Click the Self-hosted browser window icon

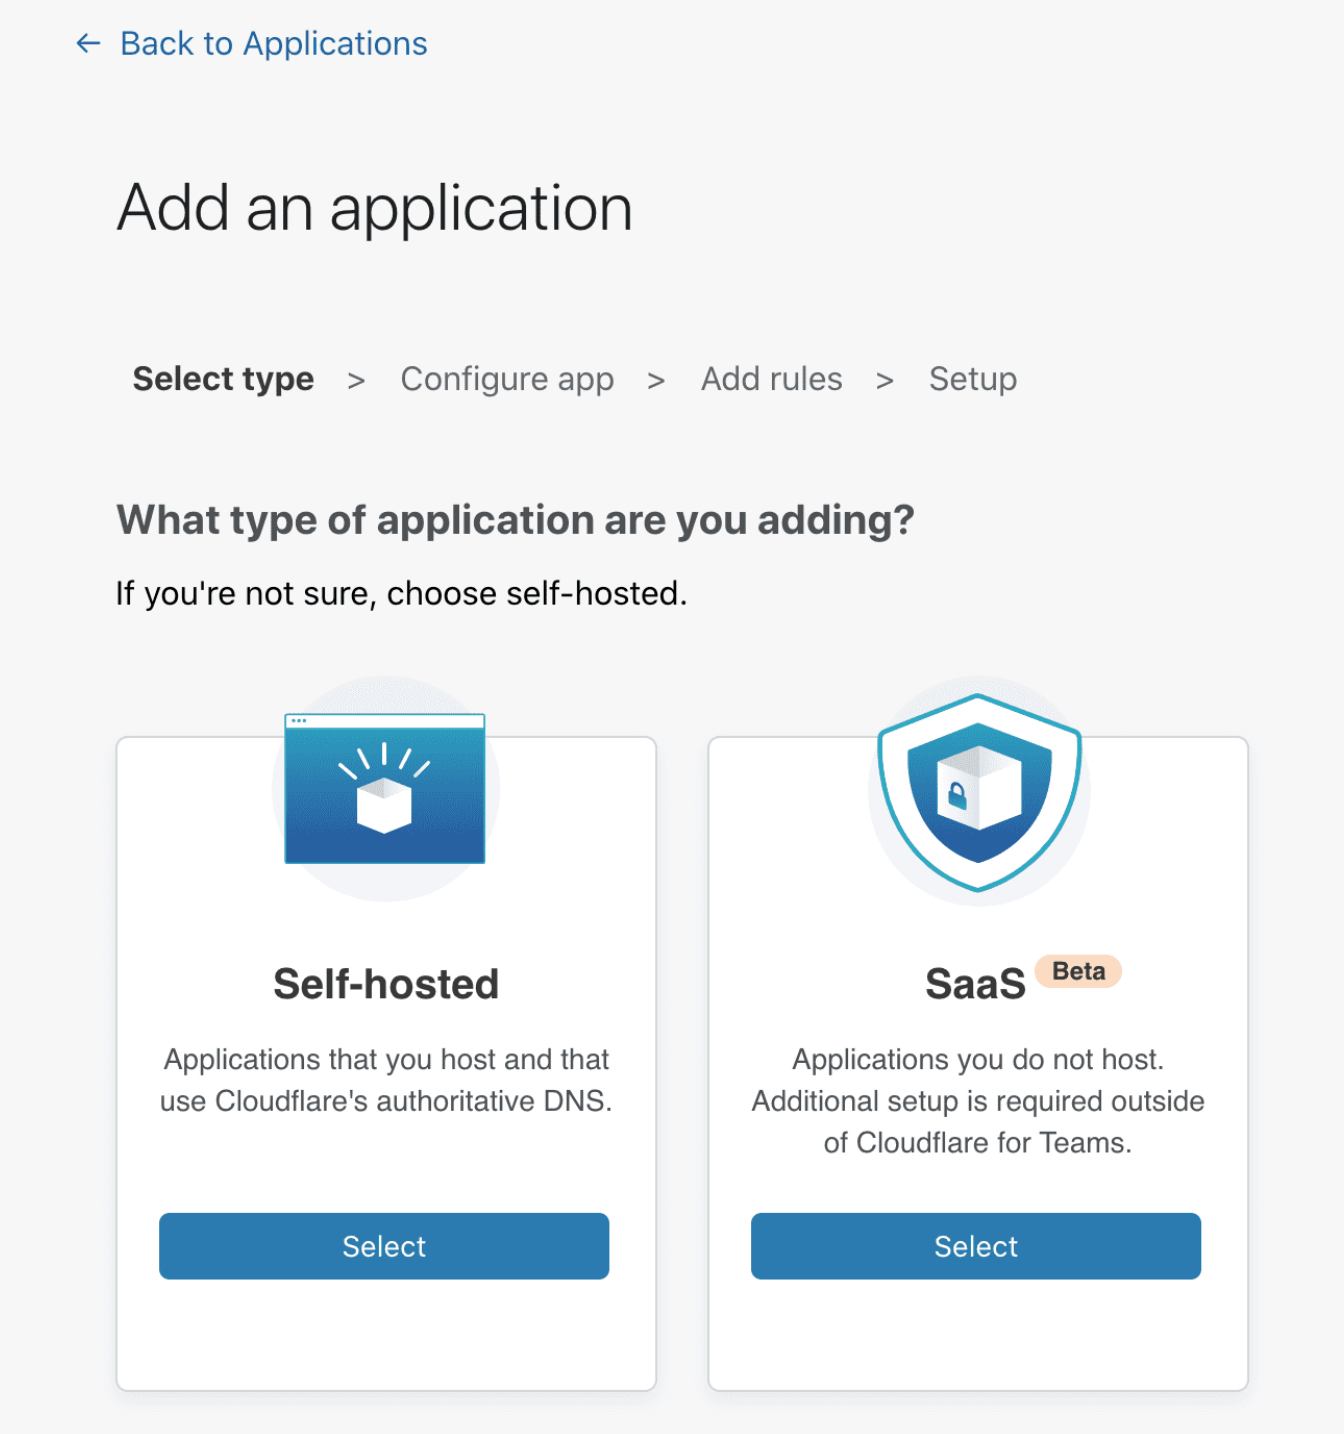(x=384, y=790)
